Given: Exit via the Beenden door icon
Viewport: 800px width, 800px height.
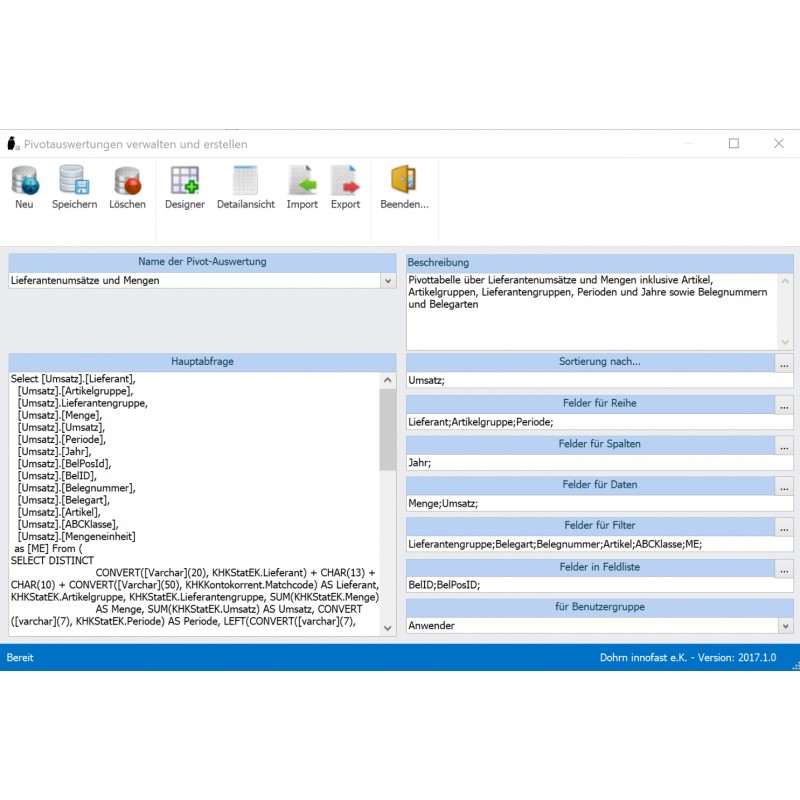Looking at the screenshot, I should coord(404,179).
